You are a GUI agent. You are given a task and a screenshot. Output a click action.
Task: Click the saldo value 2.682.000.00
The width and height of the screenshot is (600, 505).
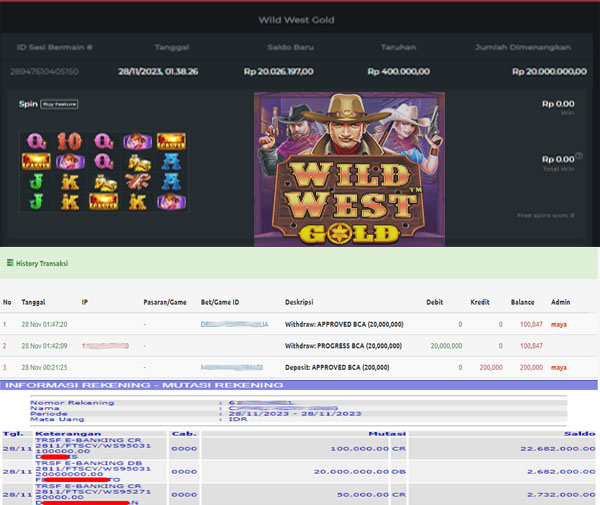click(x=561, y=472)
